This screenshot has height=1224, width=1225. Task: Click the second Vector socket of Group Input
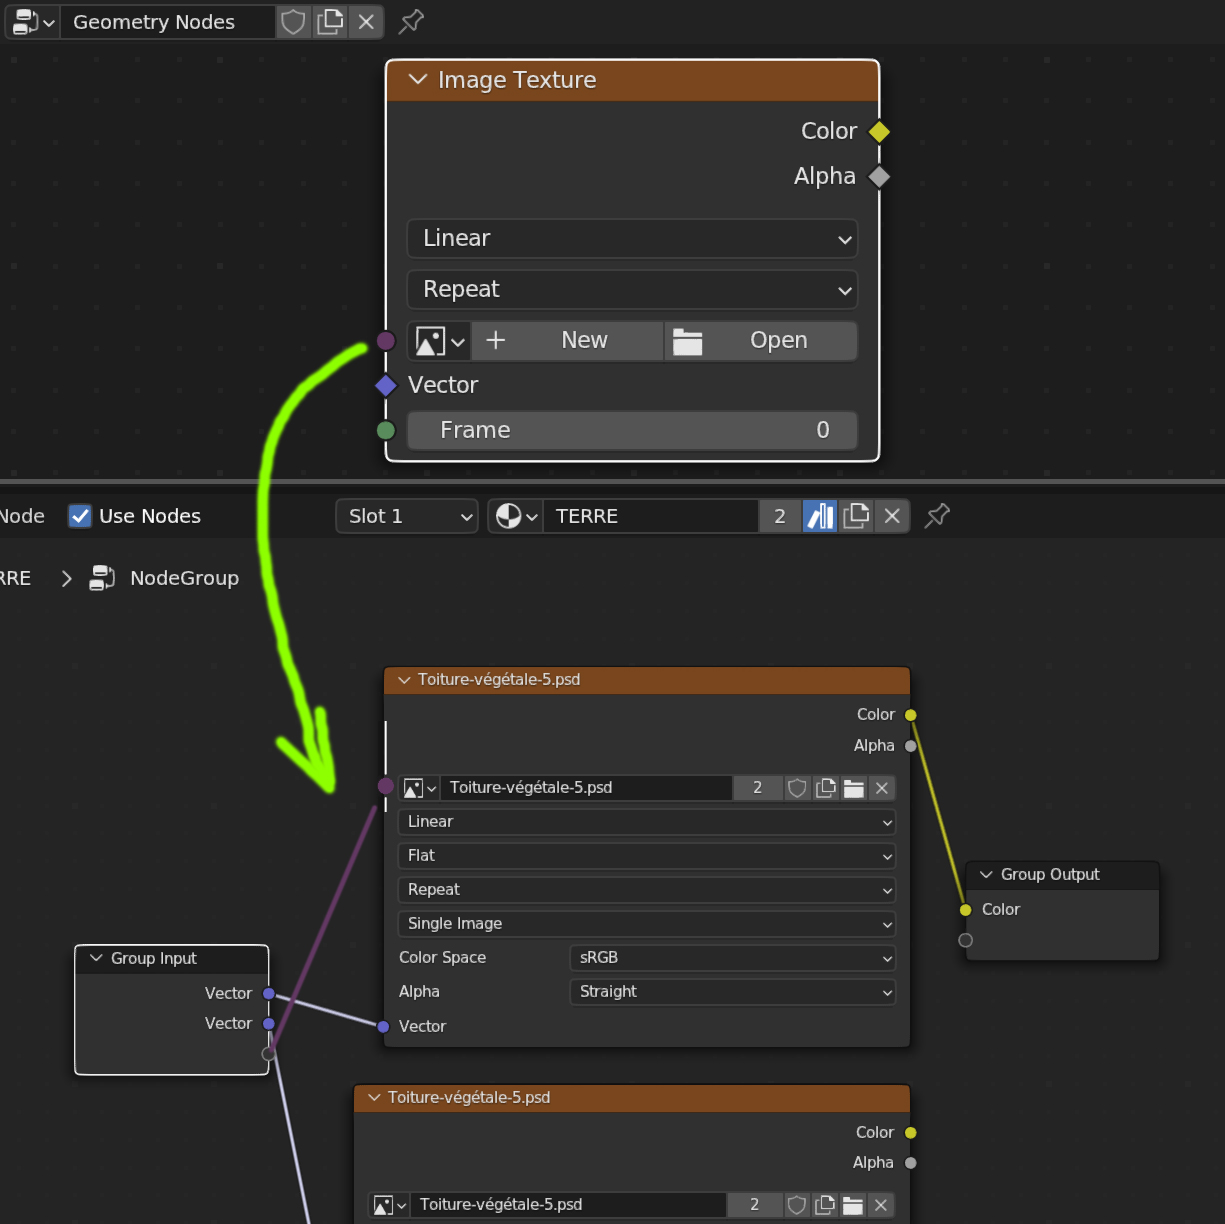tap(269, 1024)
